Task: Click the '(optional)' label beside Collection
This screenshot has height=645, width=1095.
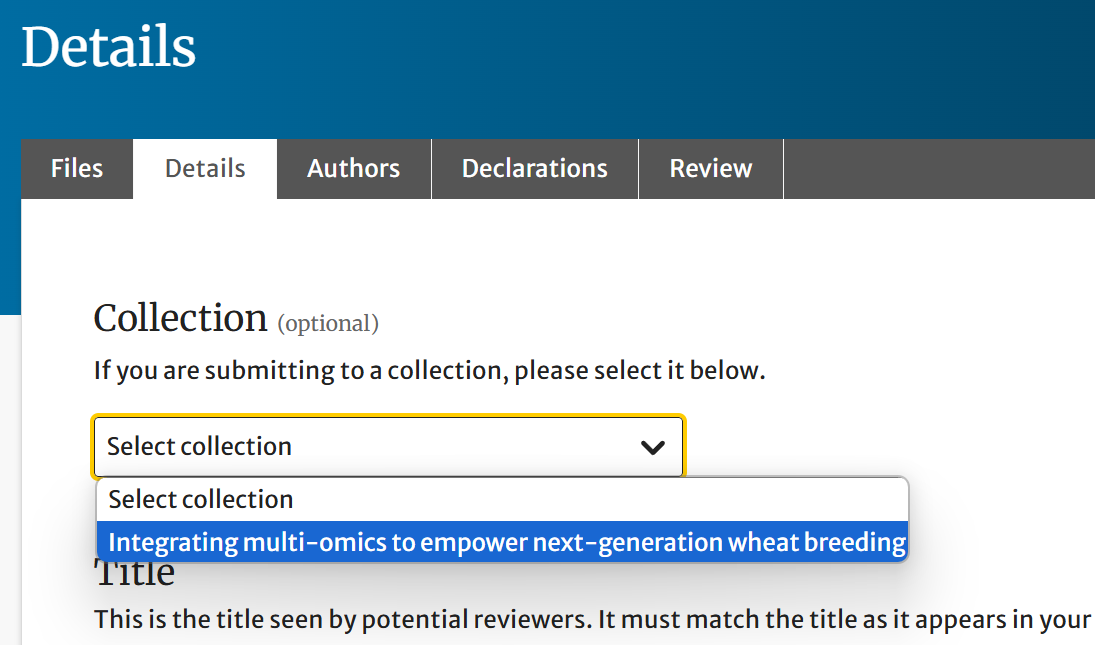Action: tap(328, 323)
